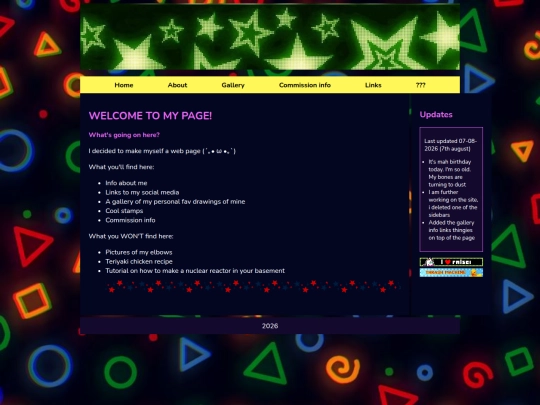Open the Home nav link
This screenshot has width=540, height=405.
click(x=124, y=85)
